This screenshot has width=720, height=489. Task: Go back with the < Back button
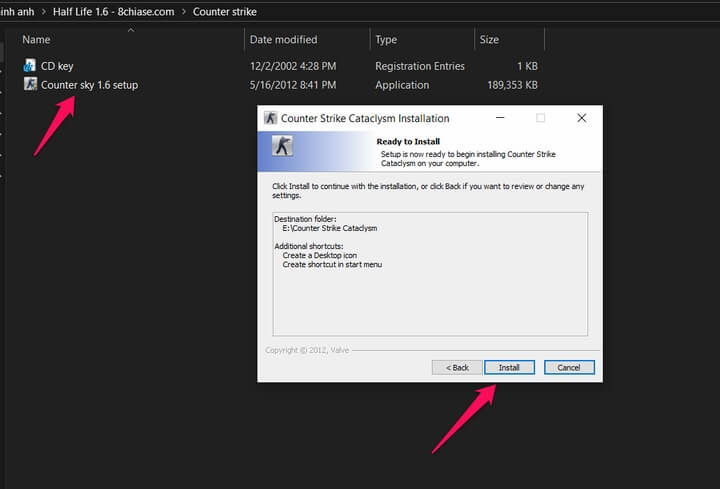457,367
